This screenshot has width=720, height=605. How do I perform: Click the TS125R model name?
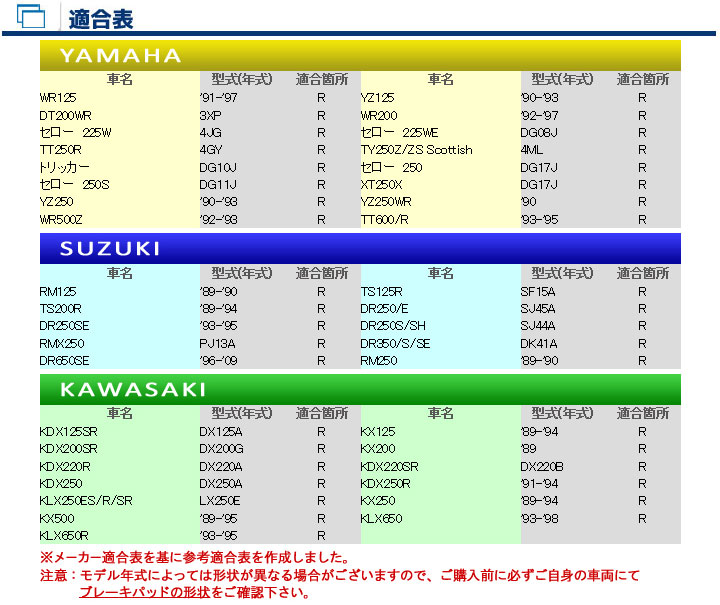pyautogui.click(x=381, y=291)
